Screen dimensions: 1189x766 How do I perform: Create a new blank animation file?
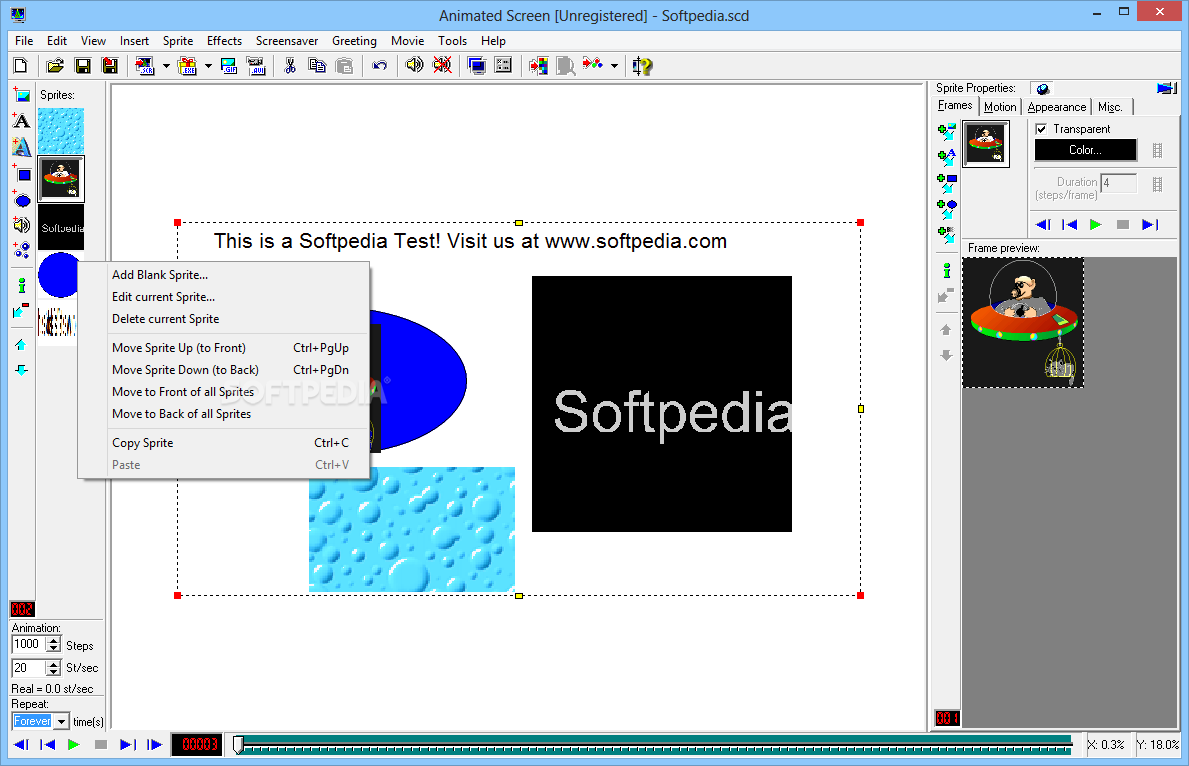[20, 66]
